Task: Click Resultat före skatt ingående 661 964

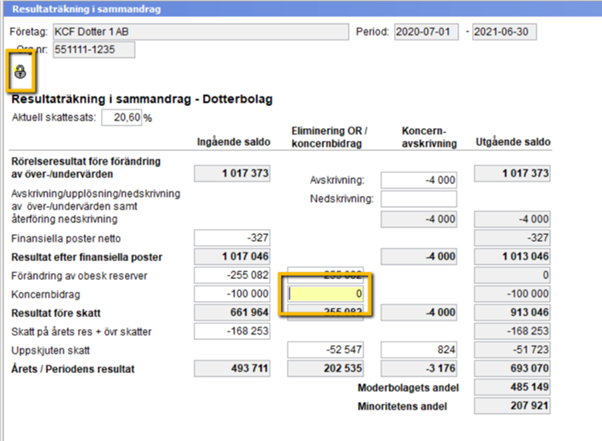Action: [x=232, y=312]
